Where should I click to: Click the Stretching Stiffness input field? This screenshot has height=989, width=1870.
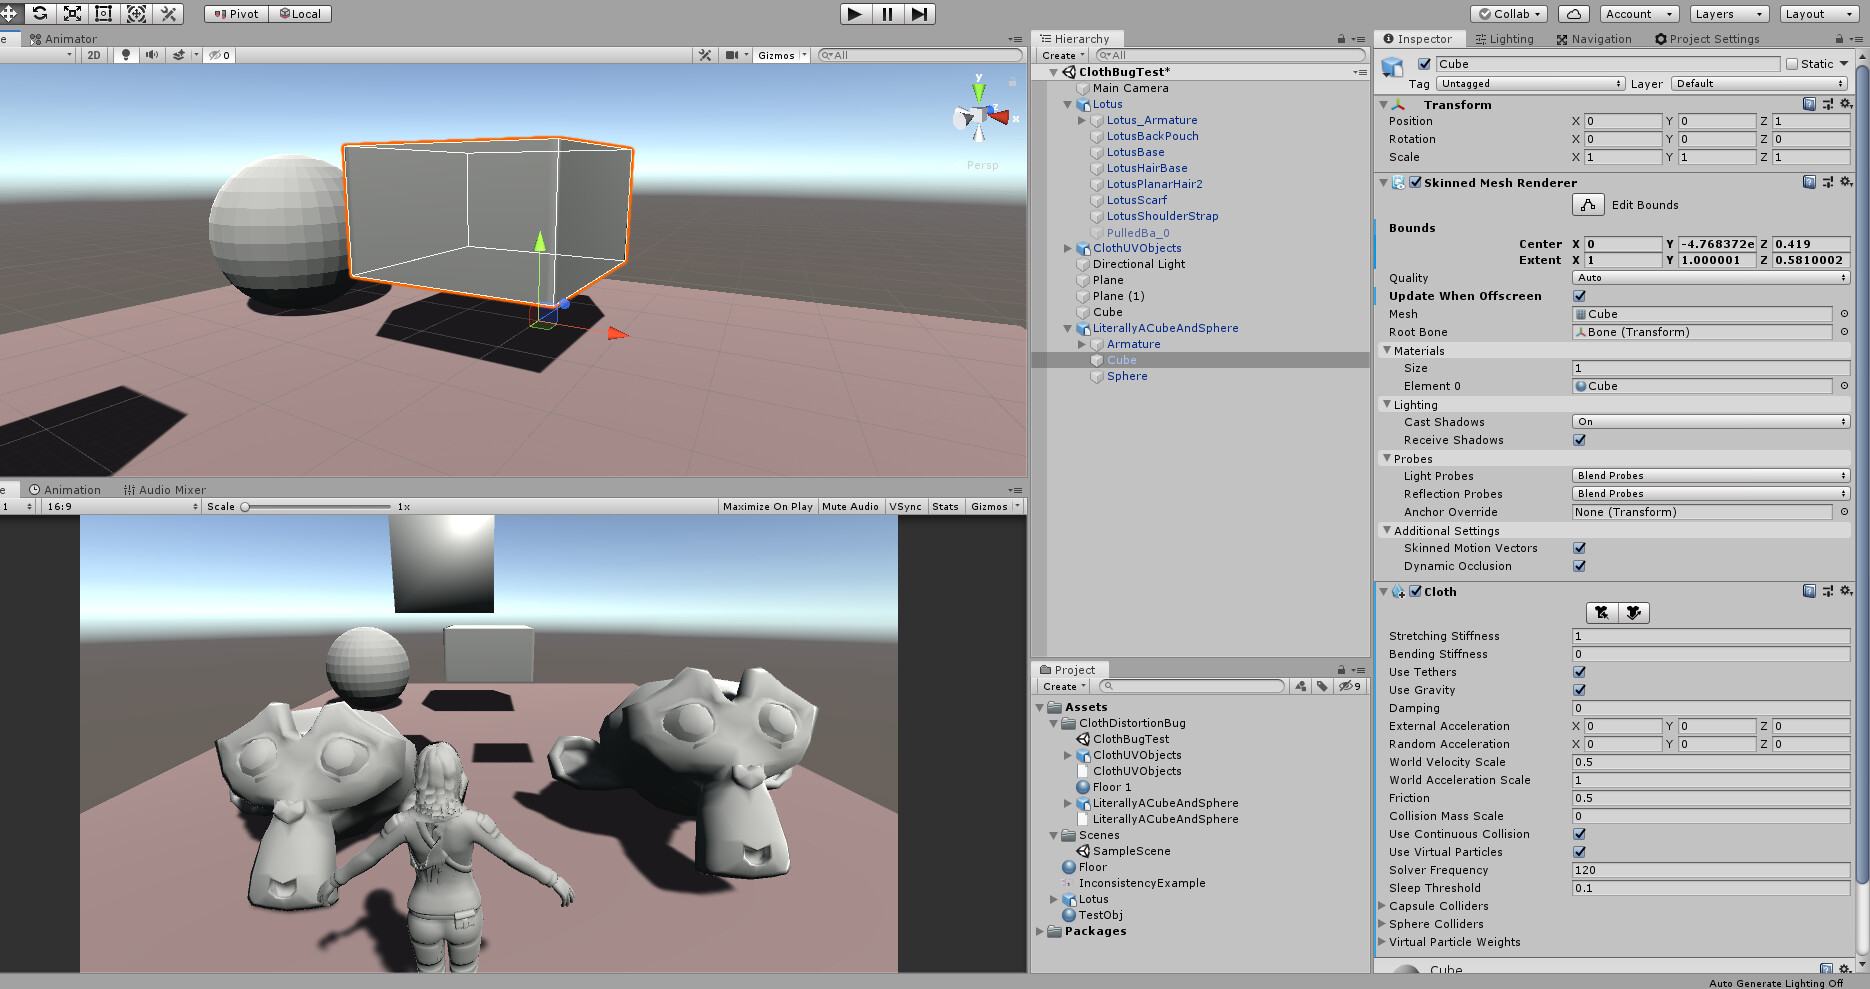click(x=1711, y=636)
